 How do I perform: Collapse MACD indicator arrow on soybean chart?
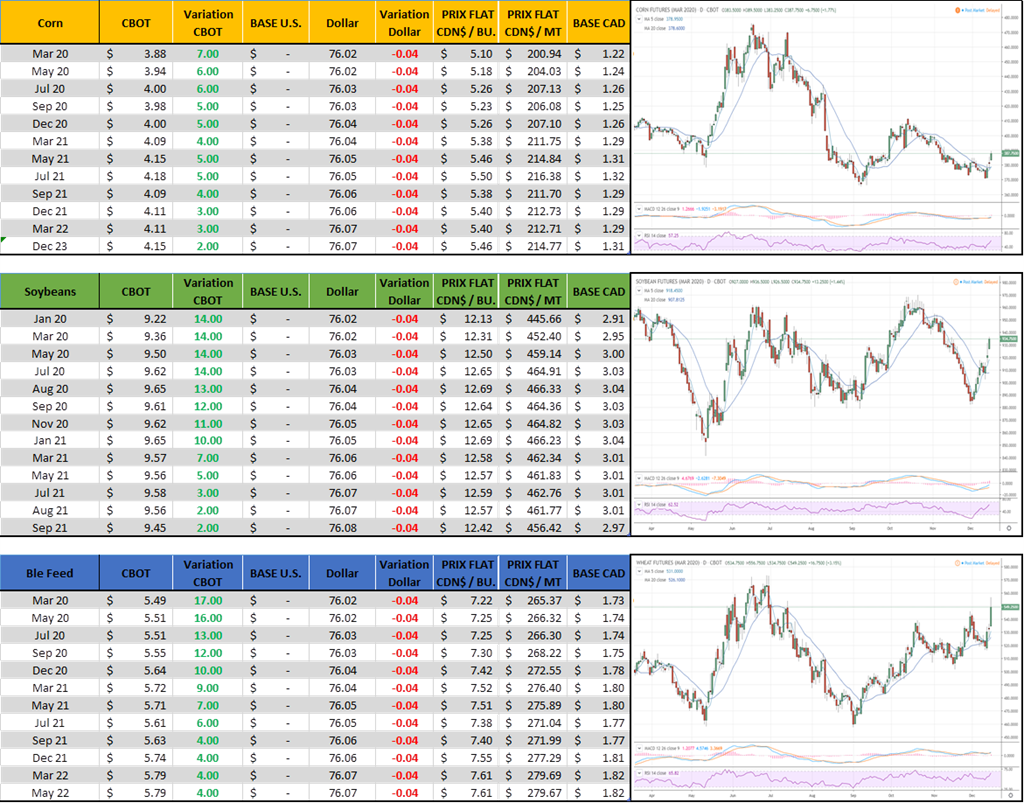638,478
